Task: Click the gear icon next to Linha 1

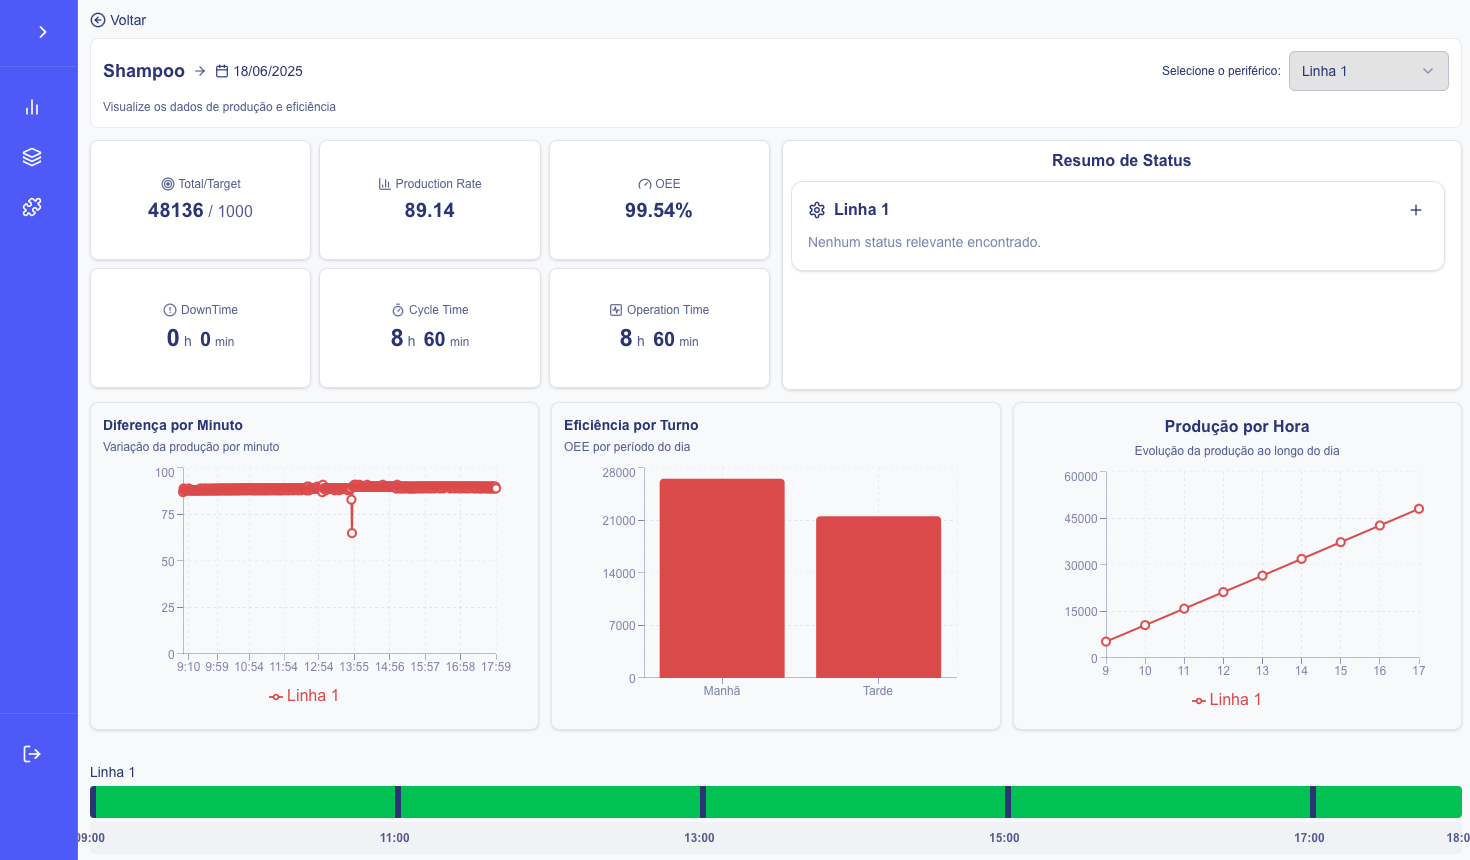Action: [x=817, y=210]
